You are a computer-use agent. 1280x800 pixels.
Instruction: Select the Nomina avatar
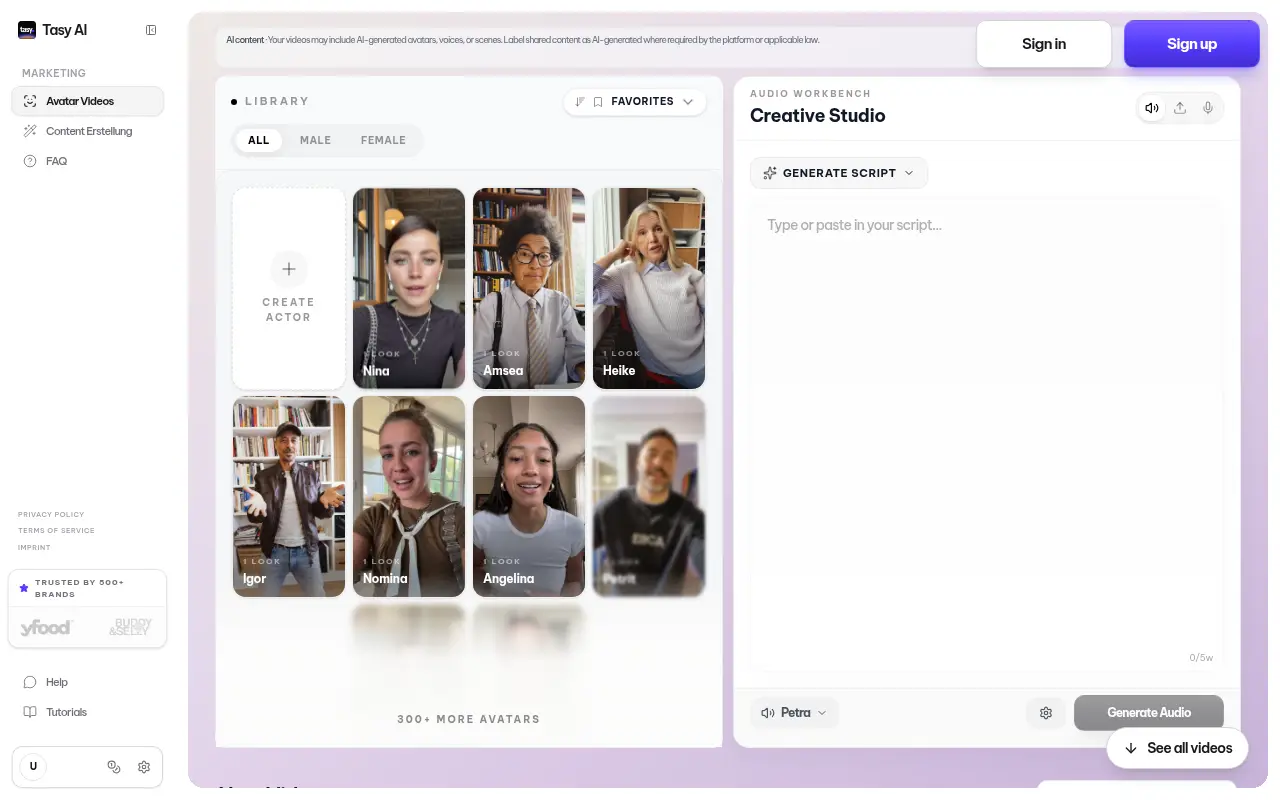[409, 497]
